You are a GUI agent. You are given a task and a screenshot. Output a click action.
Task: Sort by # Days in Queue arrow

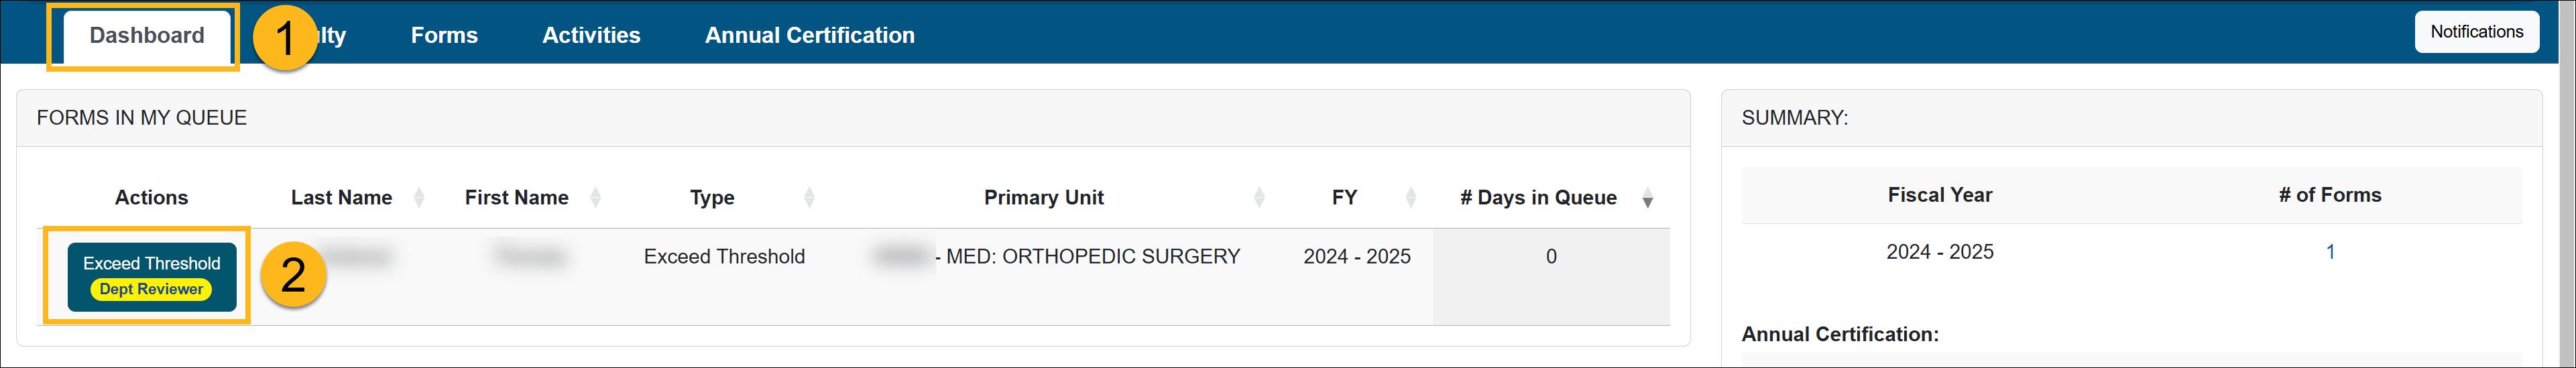(1647, 199)
